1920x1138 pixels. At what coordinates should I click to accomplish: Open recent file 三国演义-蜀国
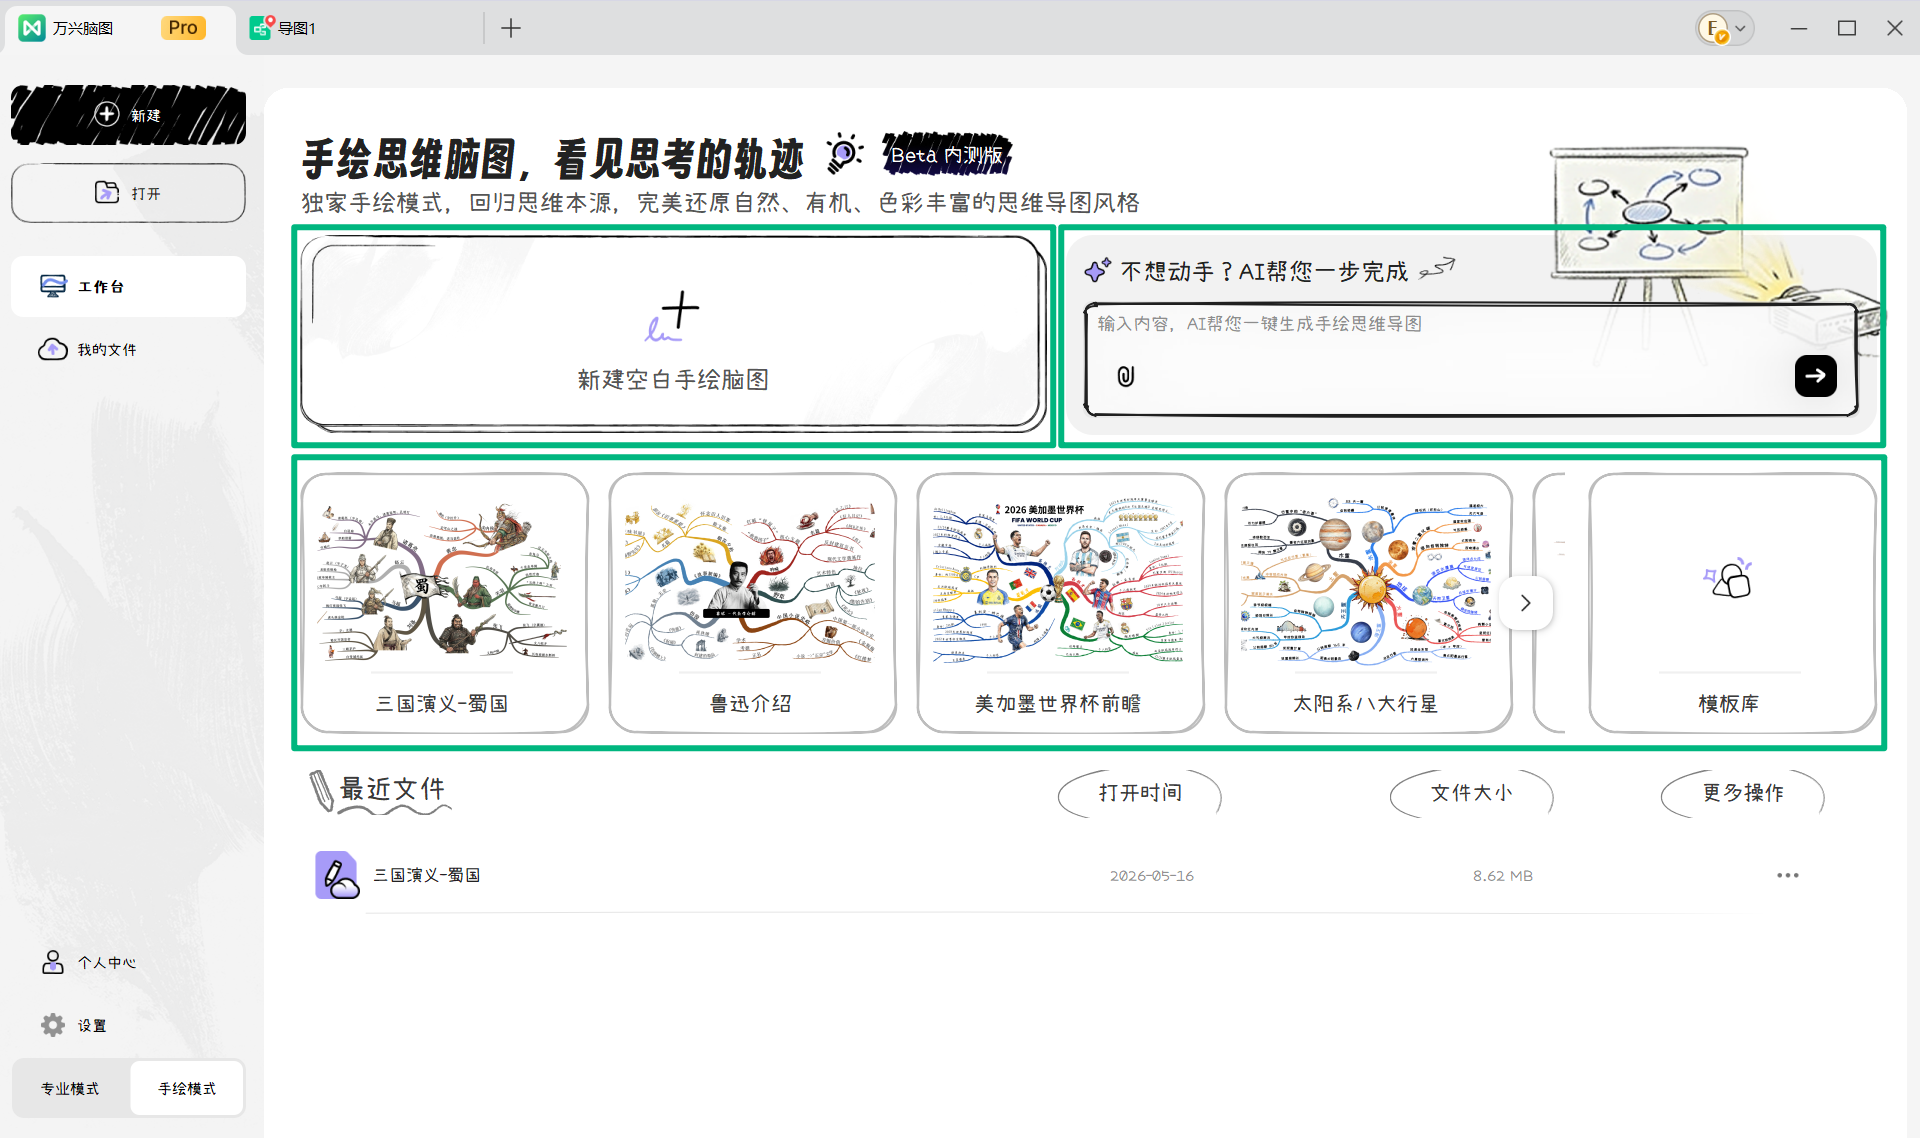click(427, 875)
